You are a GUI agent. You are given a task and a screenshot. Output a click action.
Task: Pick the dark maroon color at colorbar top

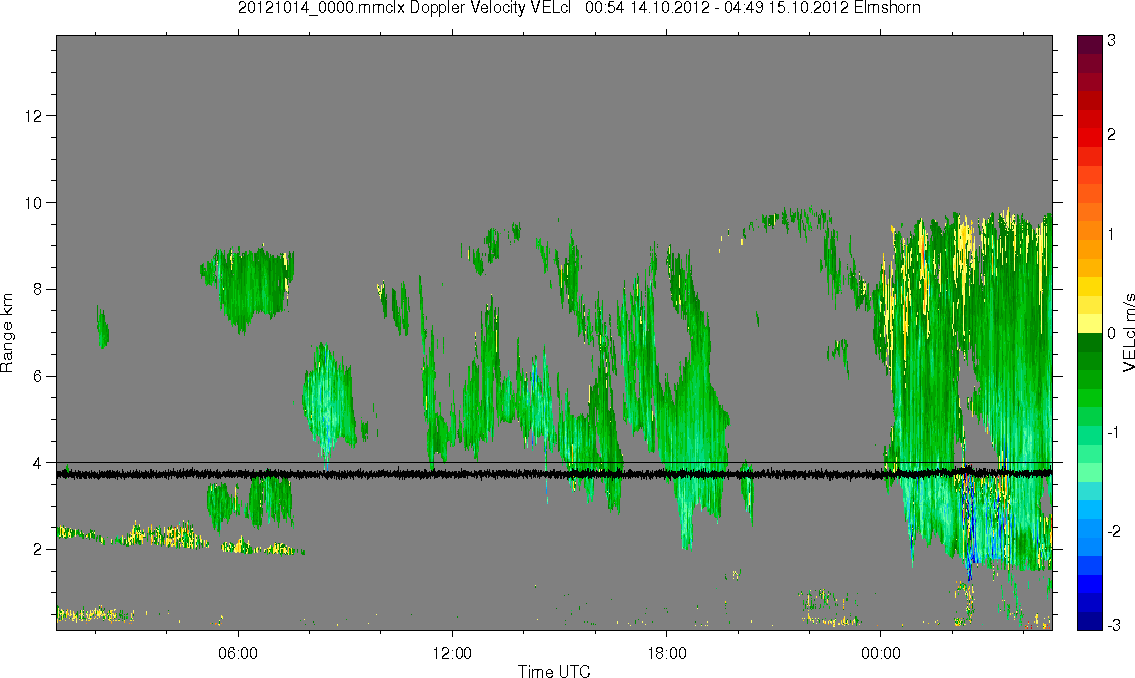(x=1089, y=44)
